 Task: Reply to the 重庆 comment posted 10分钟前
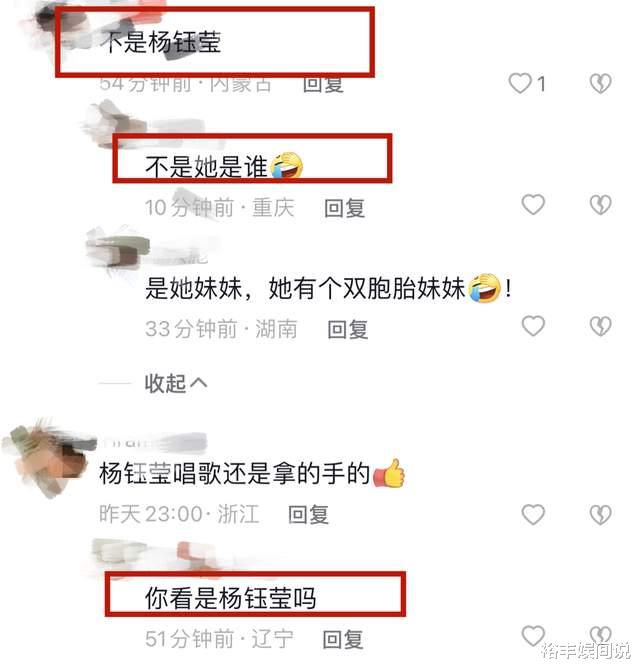pos(344,208)
